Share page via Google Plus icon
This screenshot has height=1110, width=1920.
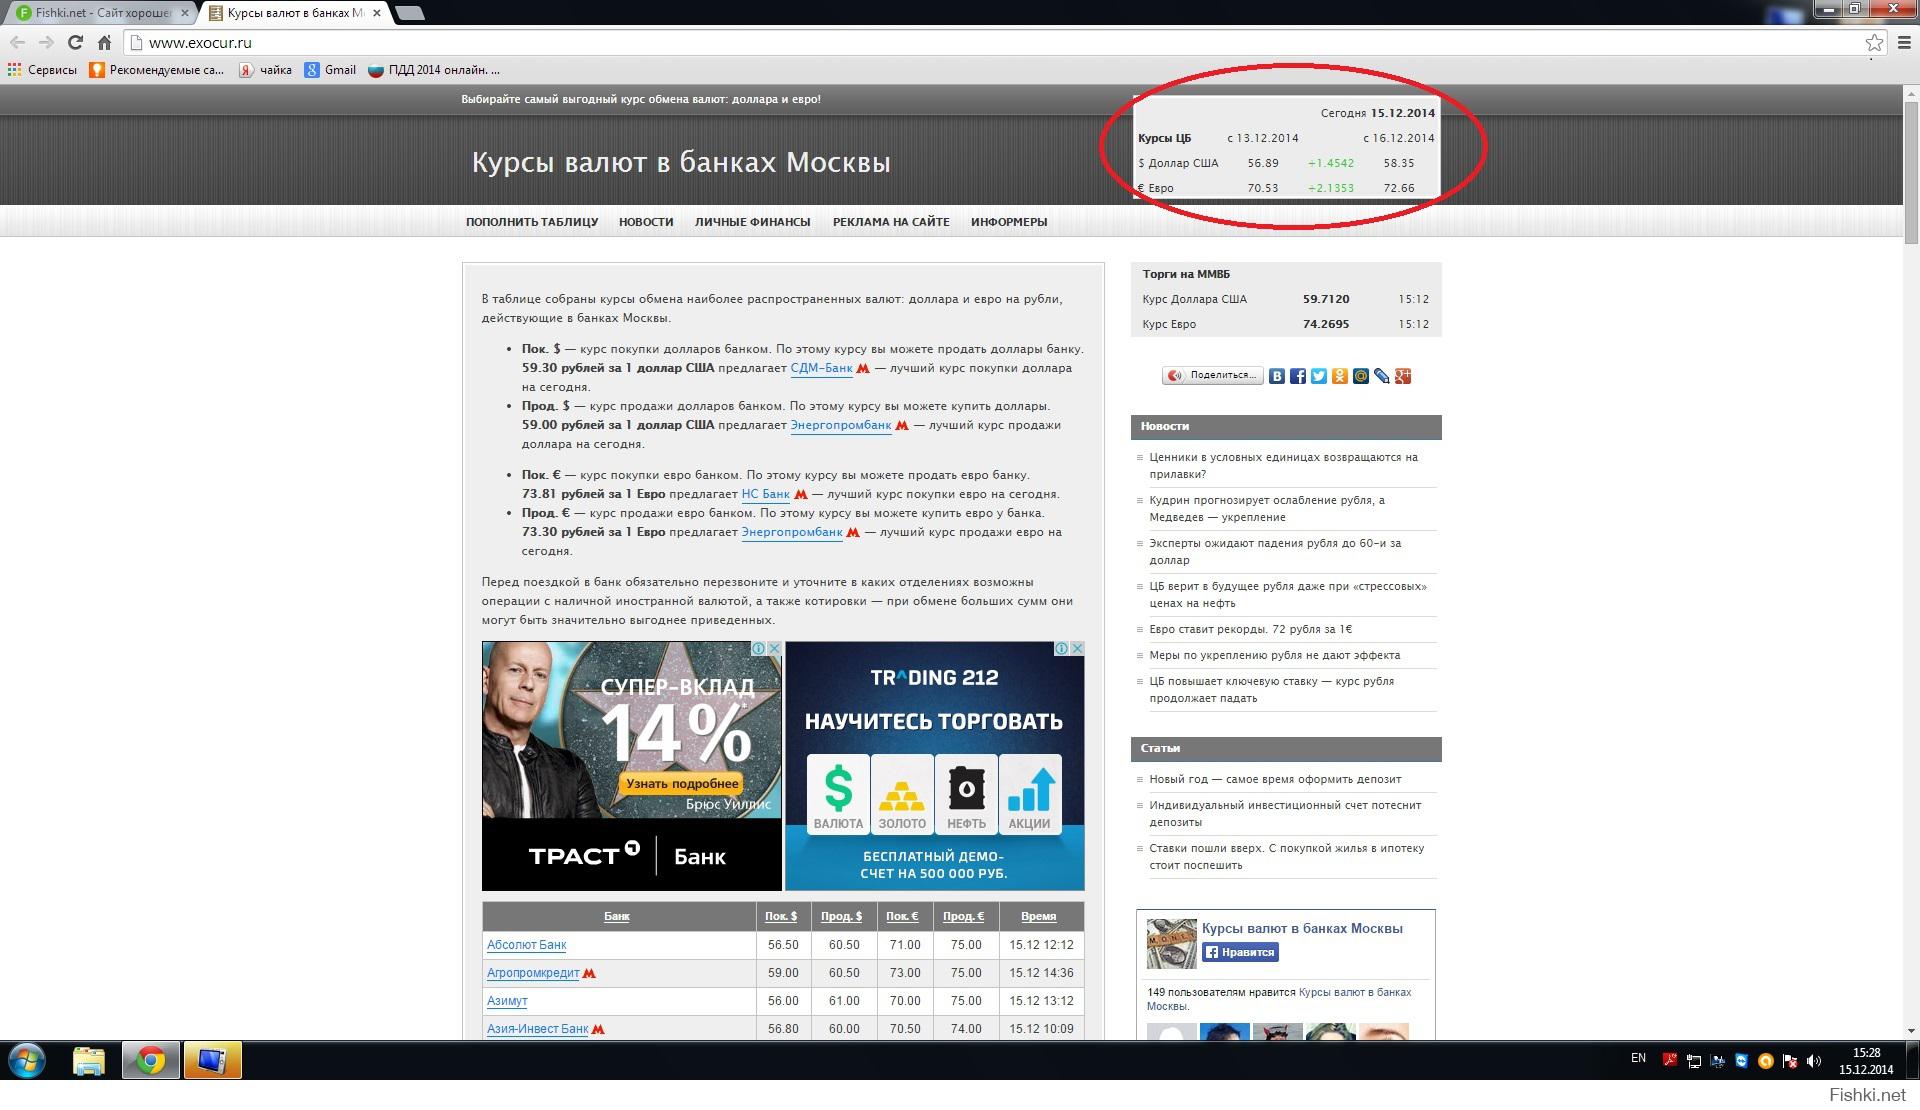pos(1403,376)
